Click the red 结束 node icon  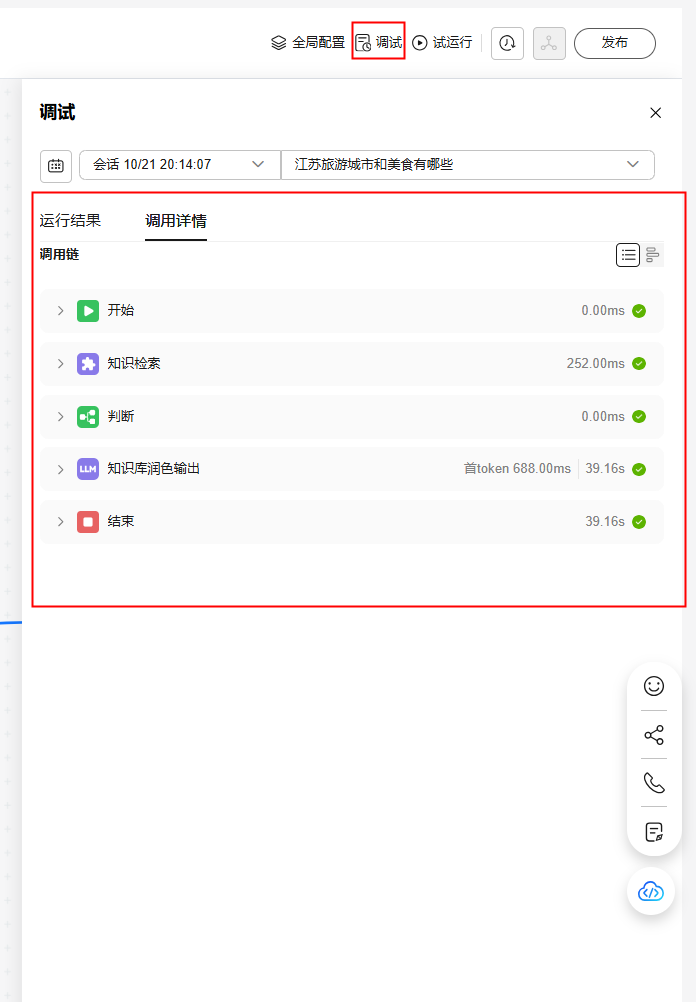[88, 522]
